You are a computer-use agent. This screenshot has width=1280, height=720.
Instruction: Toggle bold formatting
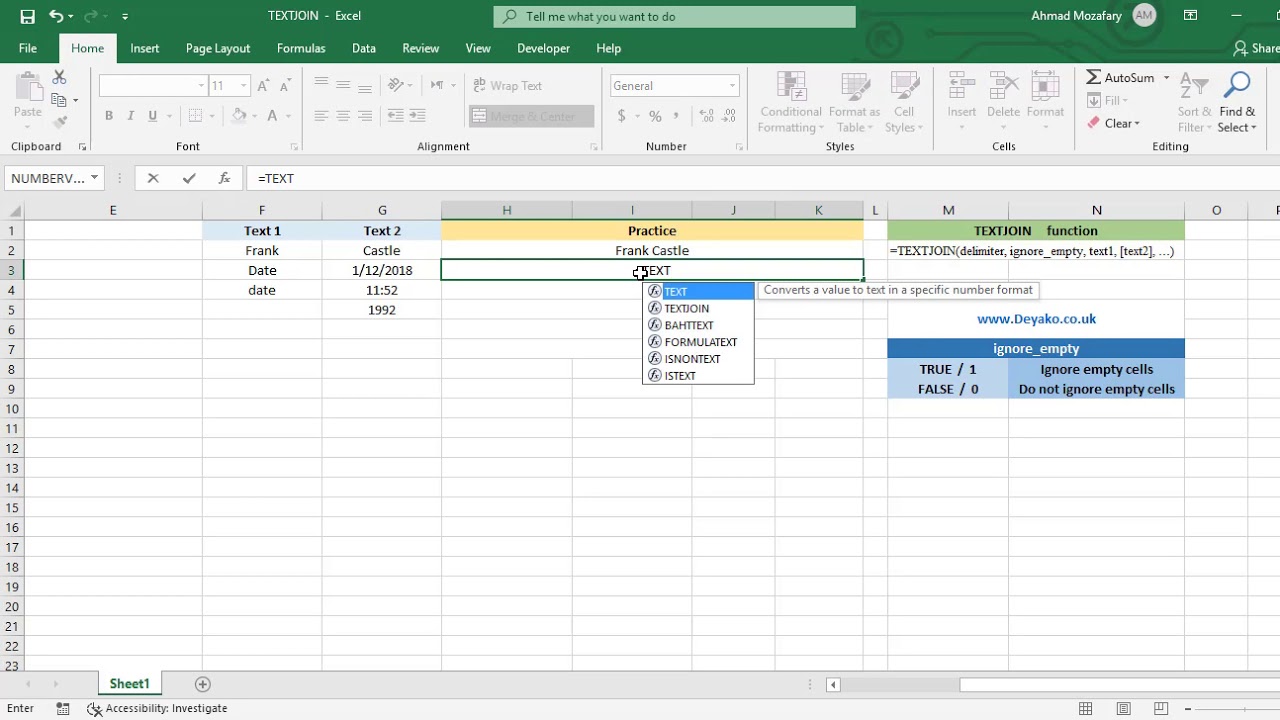[109, 116]
